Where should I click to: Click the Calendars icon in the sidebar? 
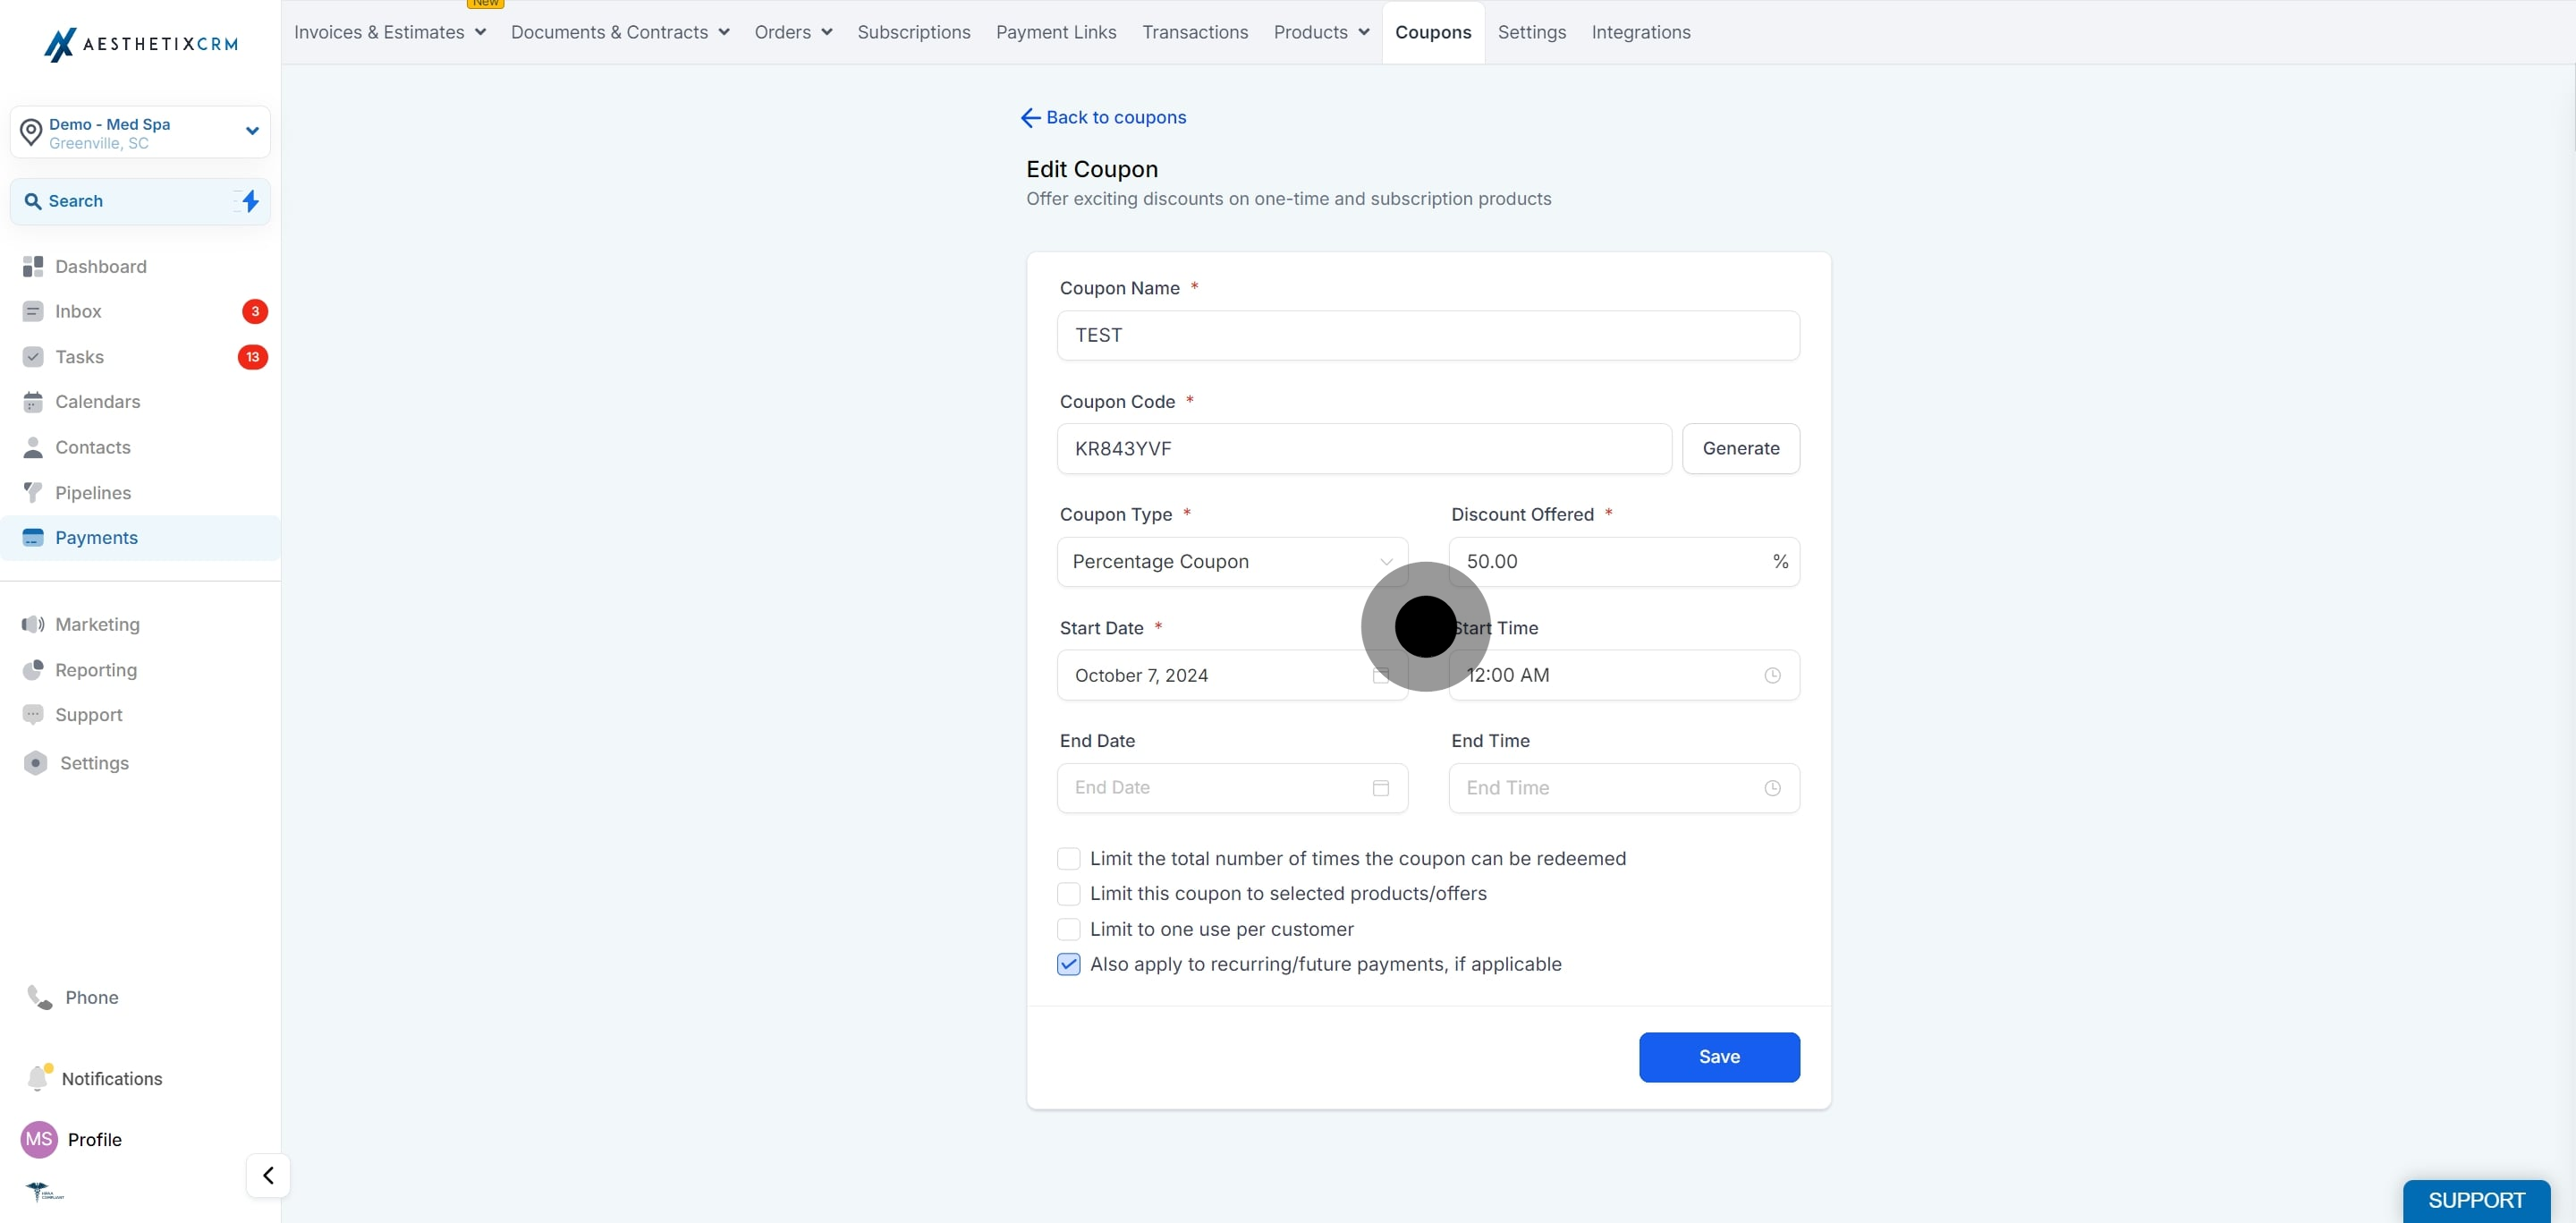click(33, 402)
